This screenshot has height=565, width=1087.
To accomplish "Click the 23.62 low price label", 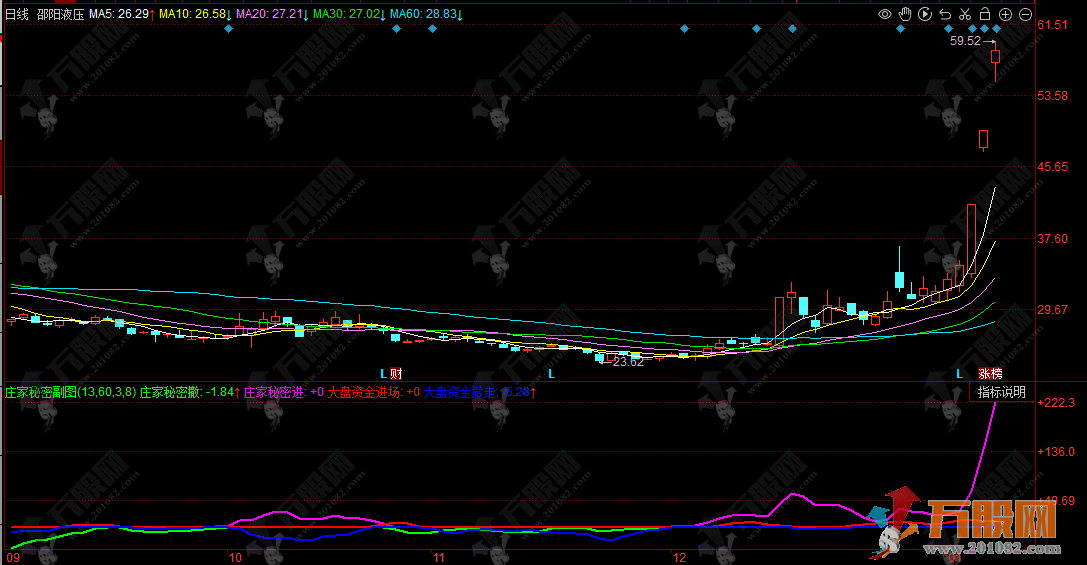I will pos(628,362).
